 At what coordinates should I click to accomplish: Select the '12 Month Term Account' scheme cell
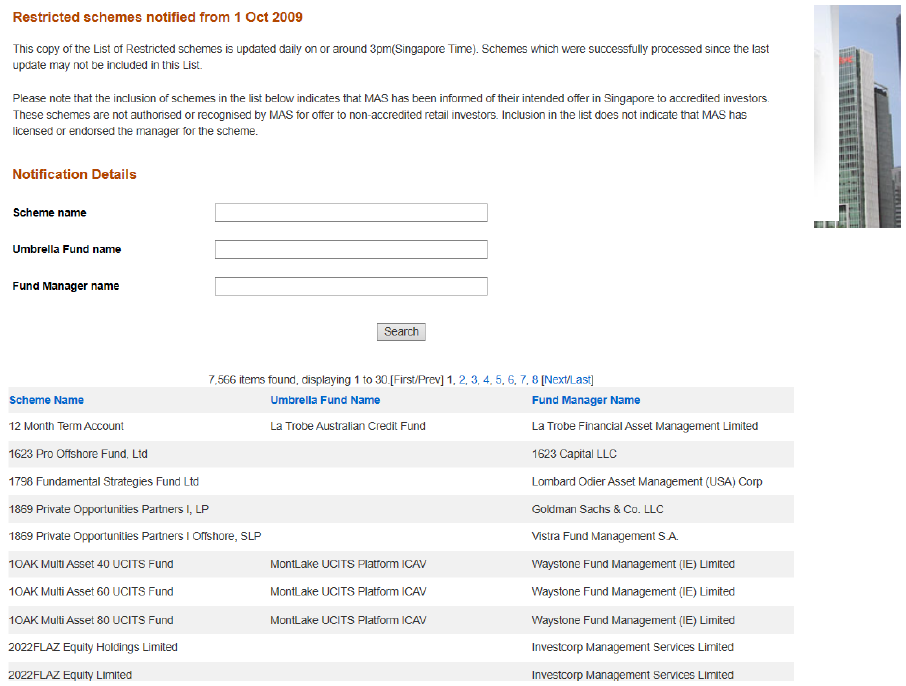click(x=66, y=426)
